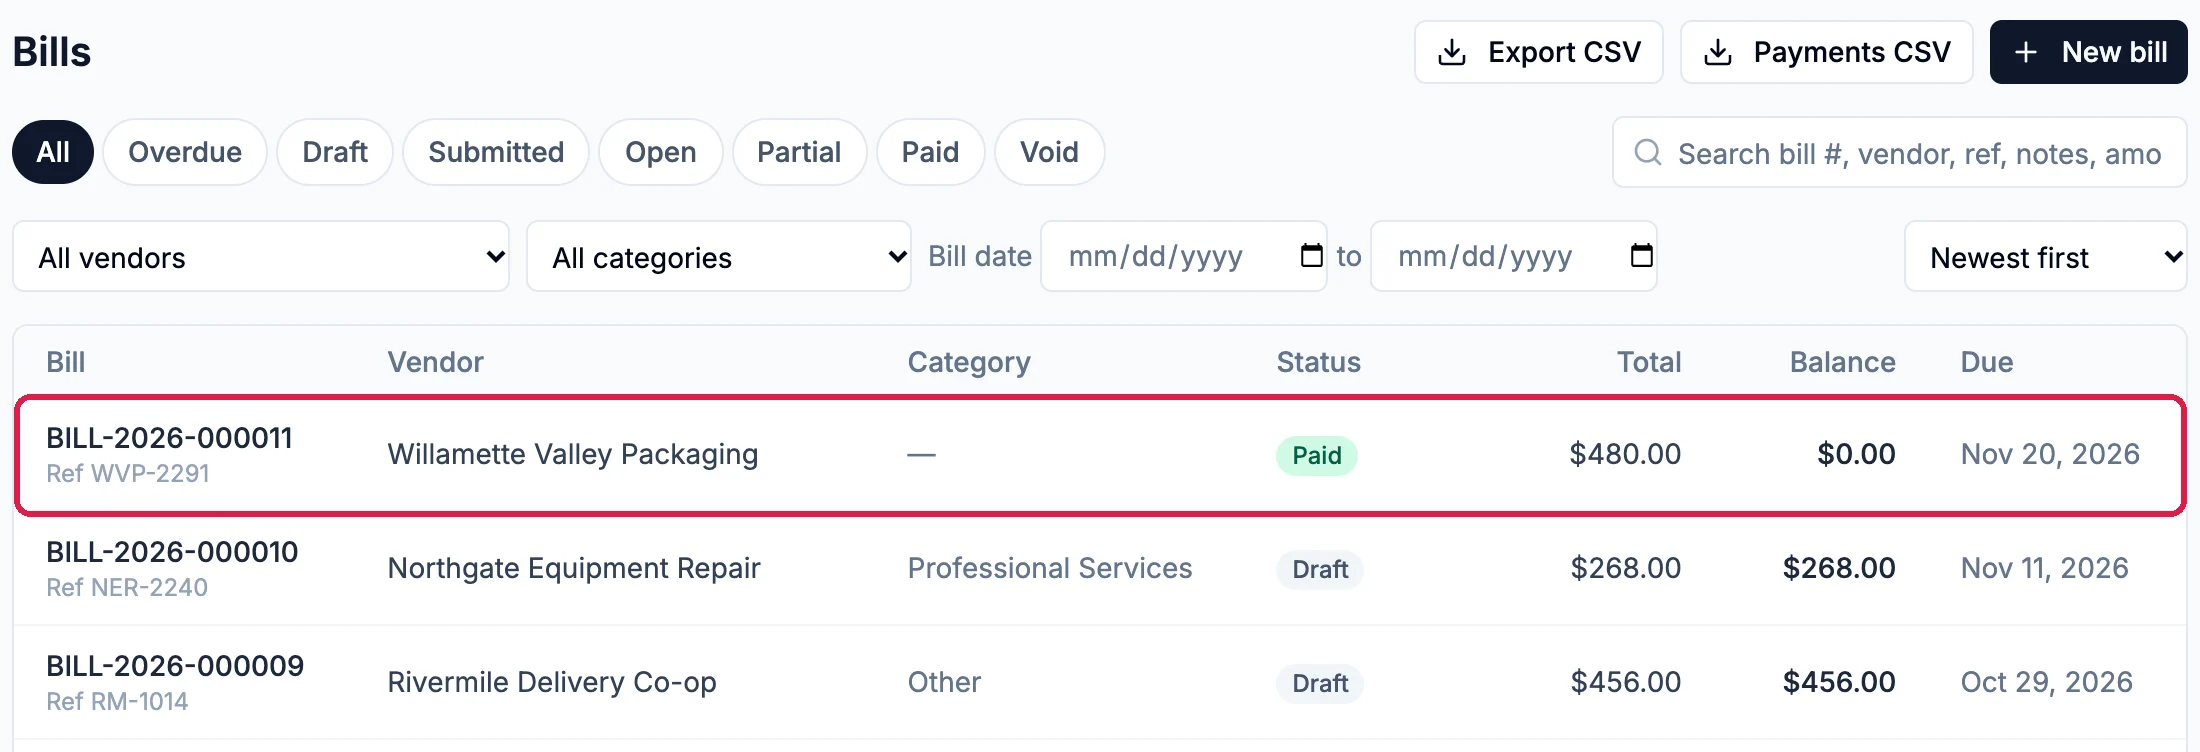This screenshot has width=2200, height=752.
Task: Select the All filter tab
Action: 53,152
